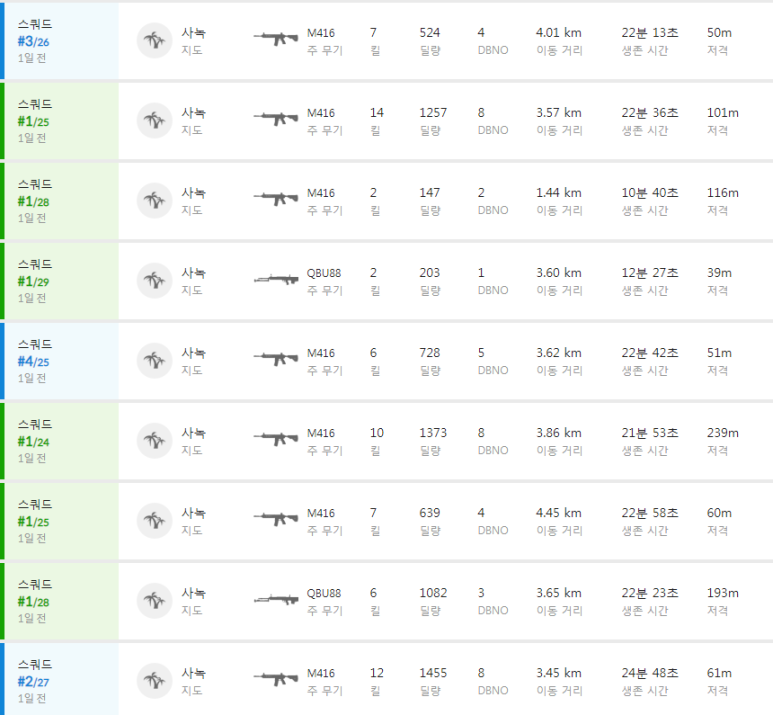This screenshot has height=715, width=773.
Task: Click the 4.45 km distance stat
Action: (x=558, y=513)
